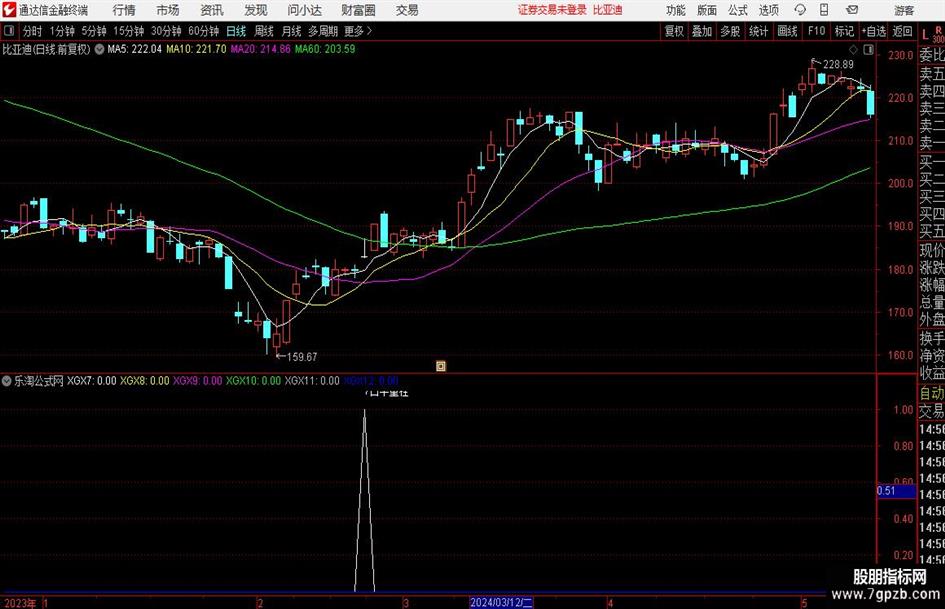Open the 财富圈 menu
This screenshot has height=609, width=945.
(x=358, y=10)
